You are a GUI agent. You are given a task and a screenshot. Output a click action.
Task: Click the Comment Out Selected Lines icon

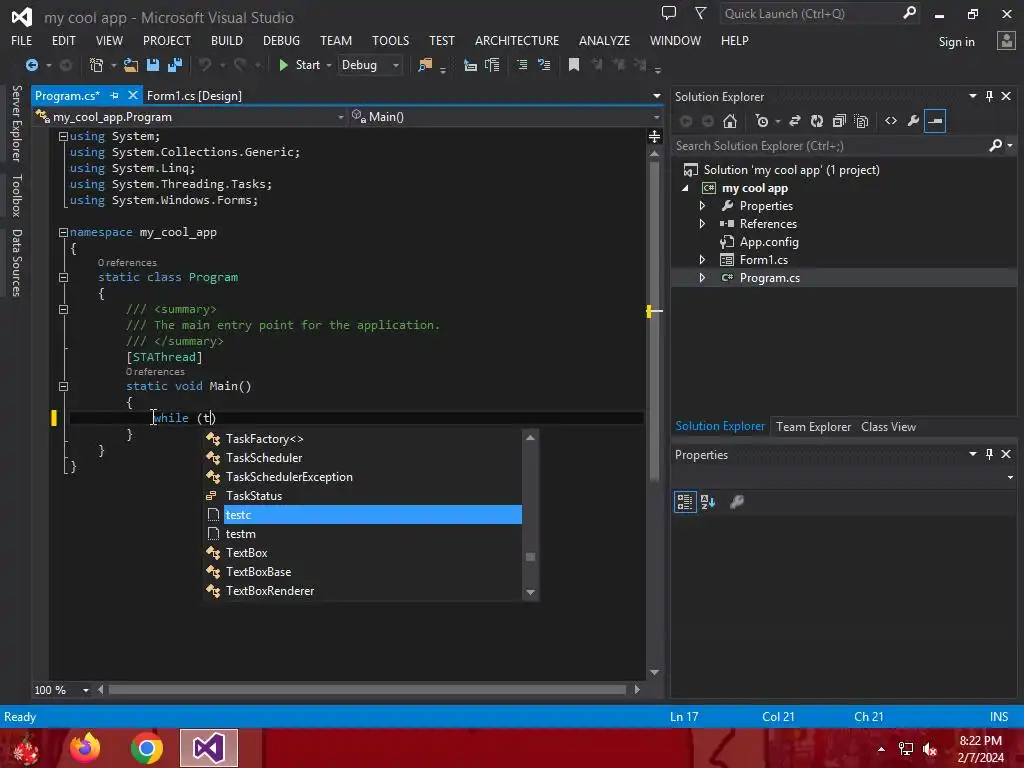[x=522, y=65]
